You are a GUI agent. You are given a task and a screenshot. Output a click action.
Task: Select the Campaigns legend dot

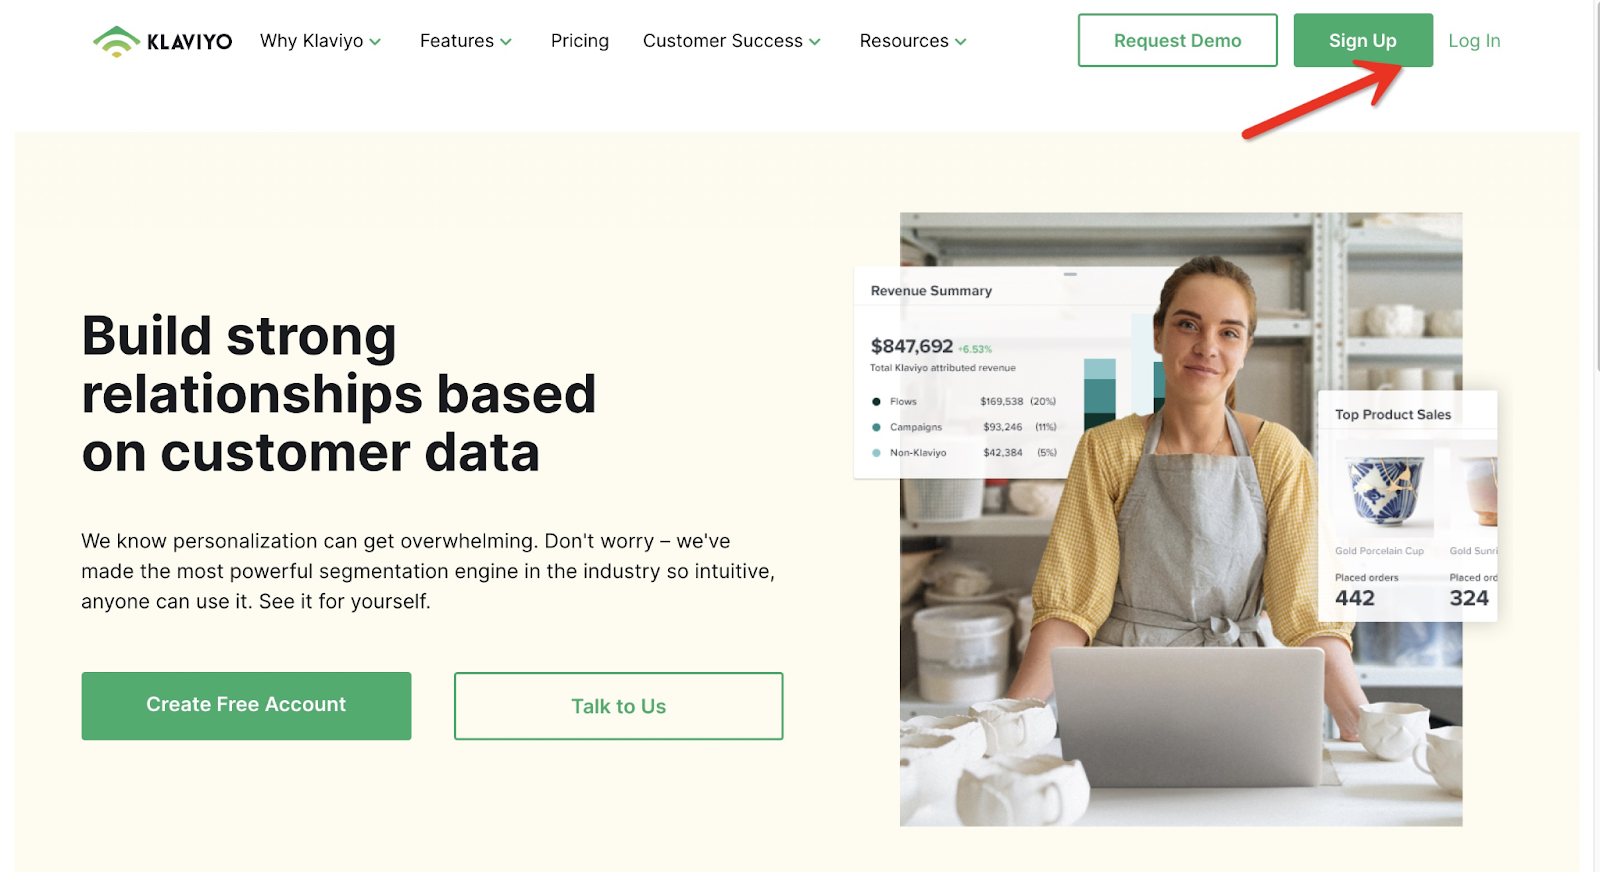pos(876,427)
